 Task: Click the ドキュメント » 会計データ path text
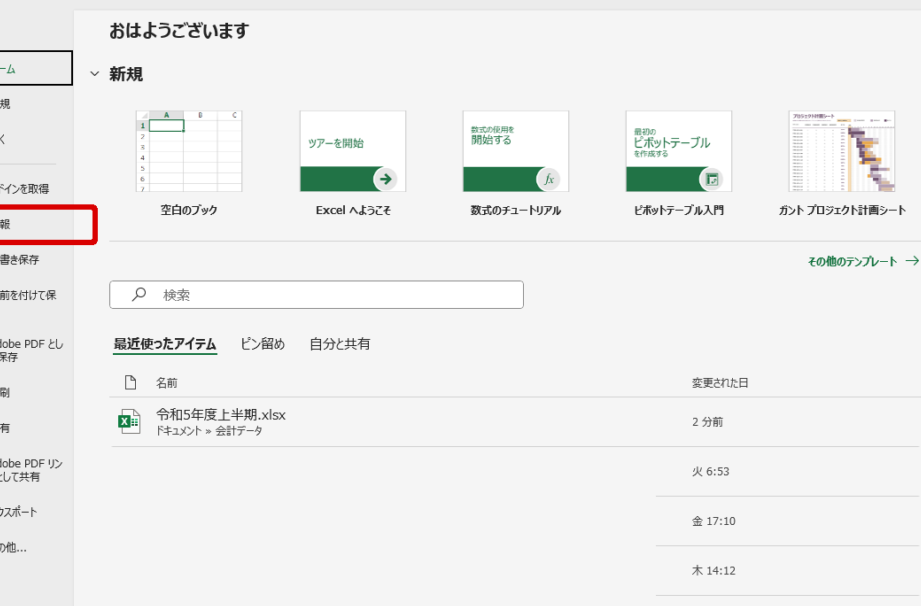pyautogui.click(x=209, y=431)
